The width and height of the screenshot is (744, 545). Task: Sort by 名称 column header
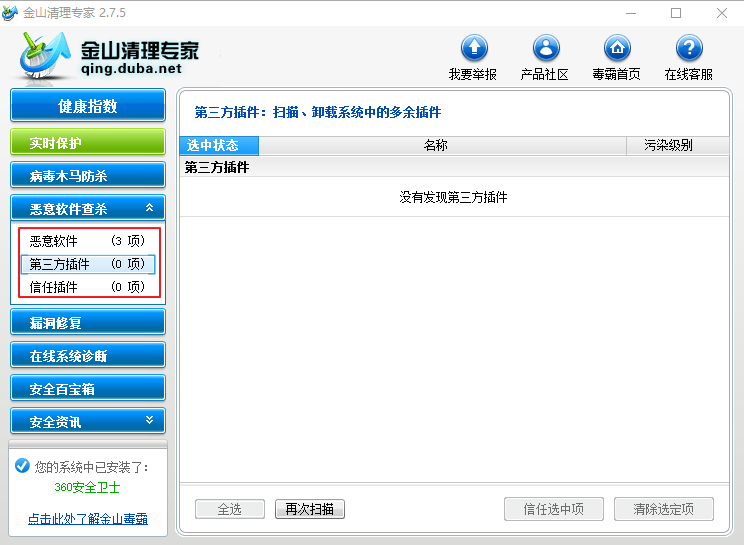tap(442, 145)
